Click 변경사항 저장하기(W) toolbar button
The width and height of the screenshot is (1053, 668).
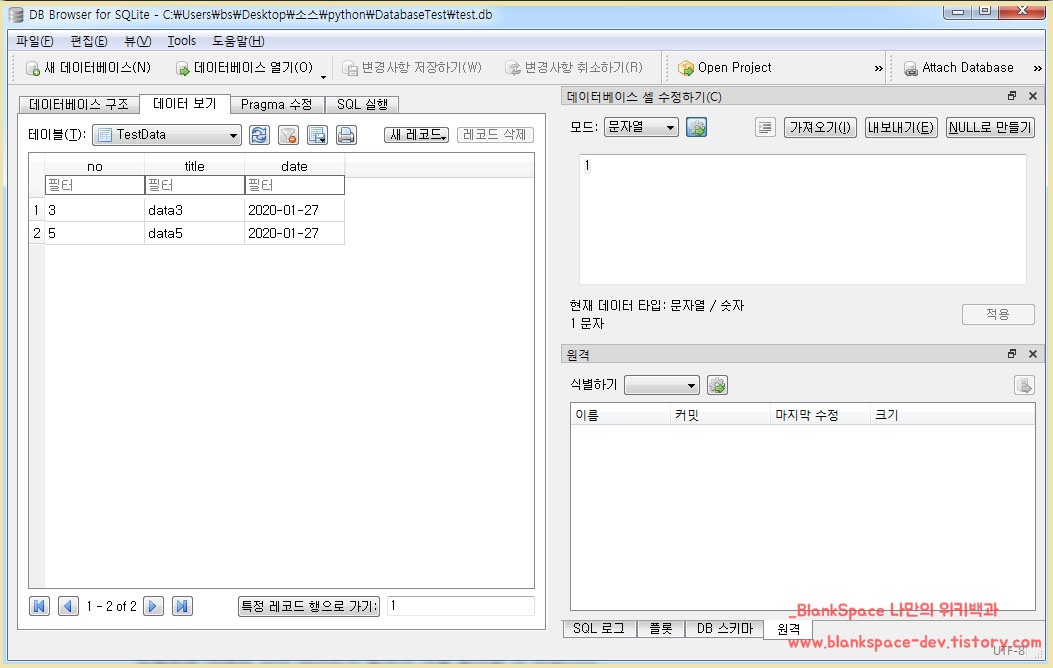[x=412, y=68]
